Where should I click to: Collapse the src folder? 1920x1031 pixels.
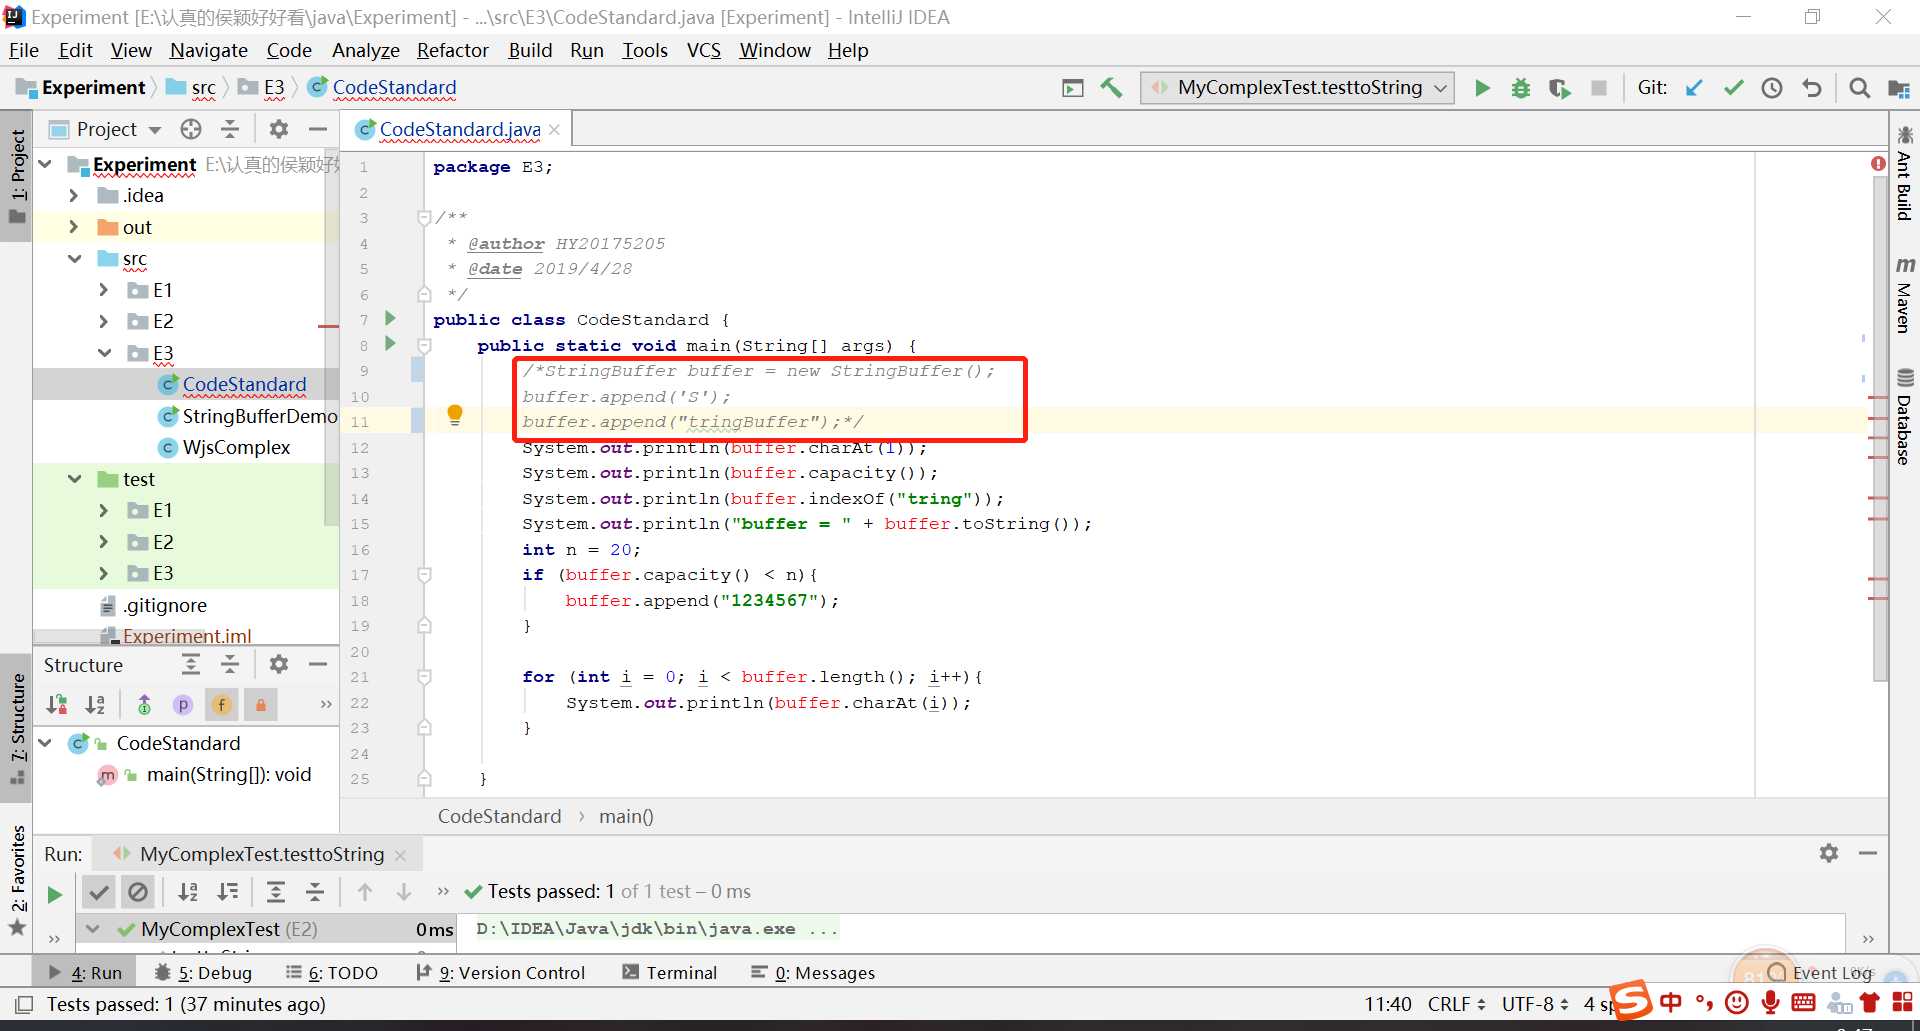click(74, 258)
